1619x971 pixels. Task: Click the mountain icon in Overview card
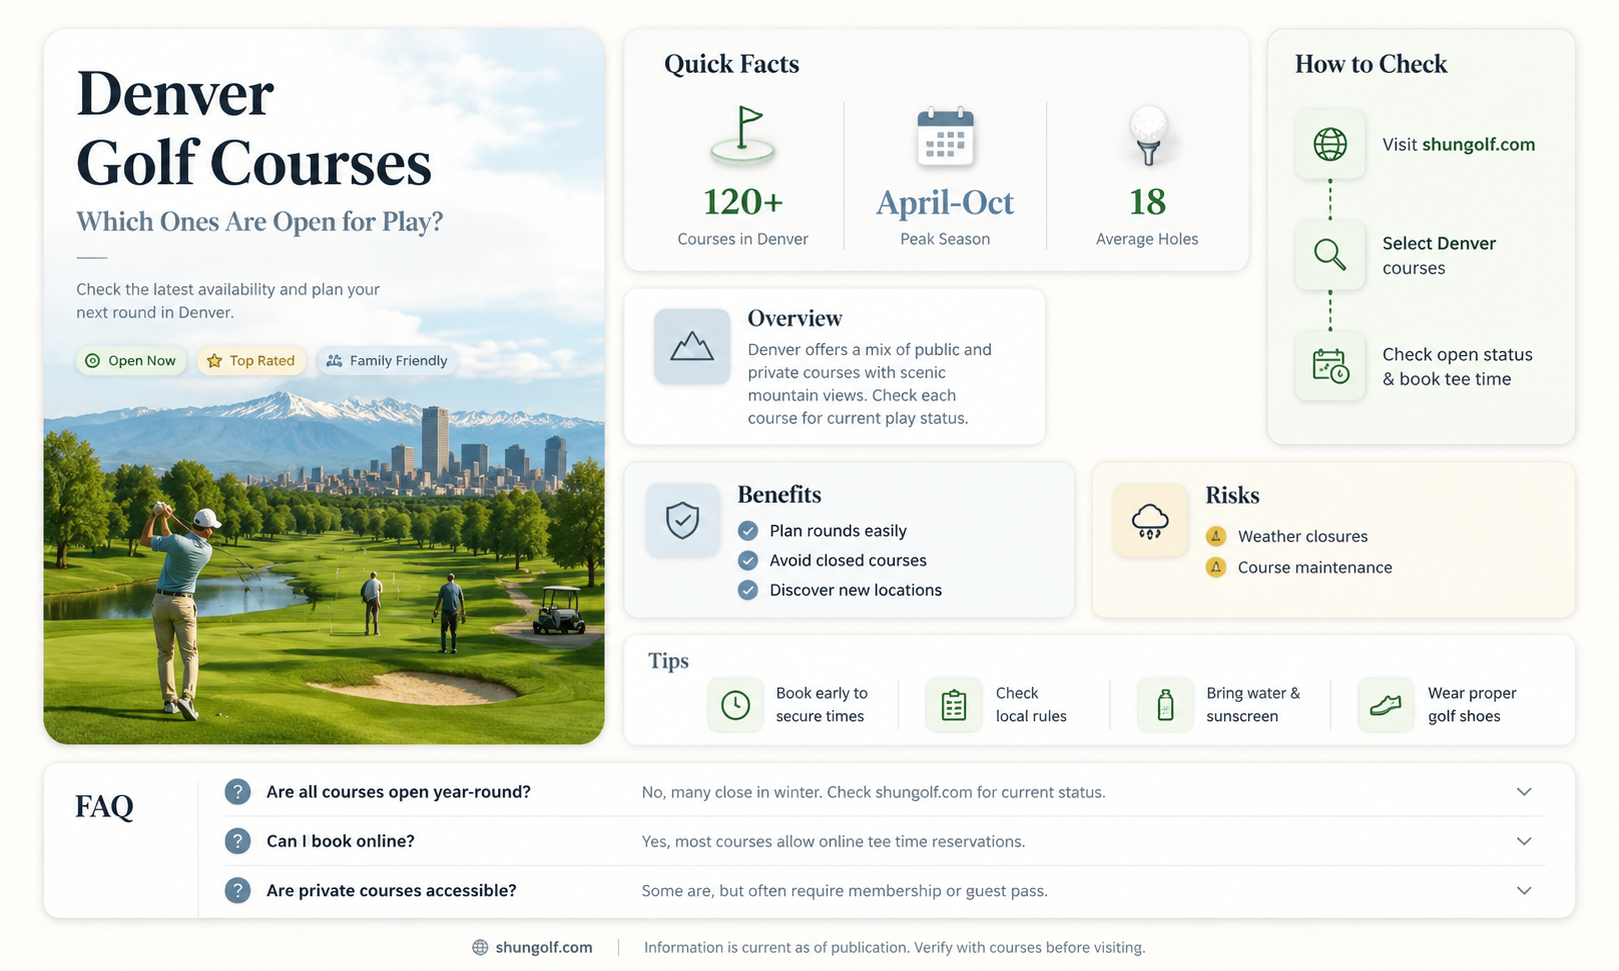coord(692,346)
